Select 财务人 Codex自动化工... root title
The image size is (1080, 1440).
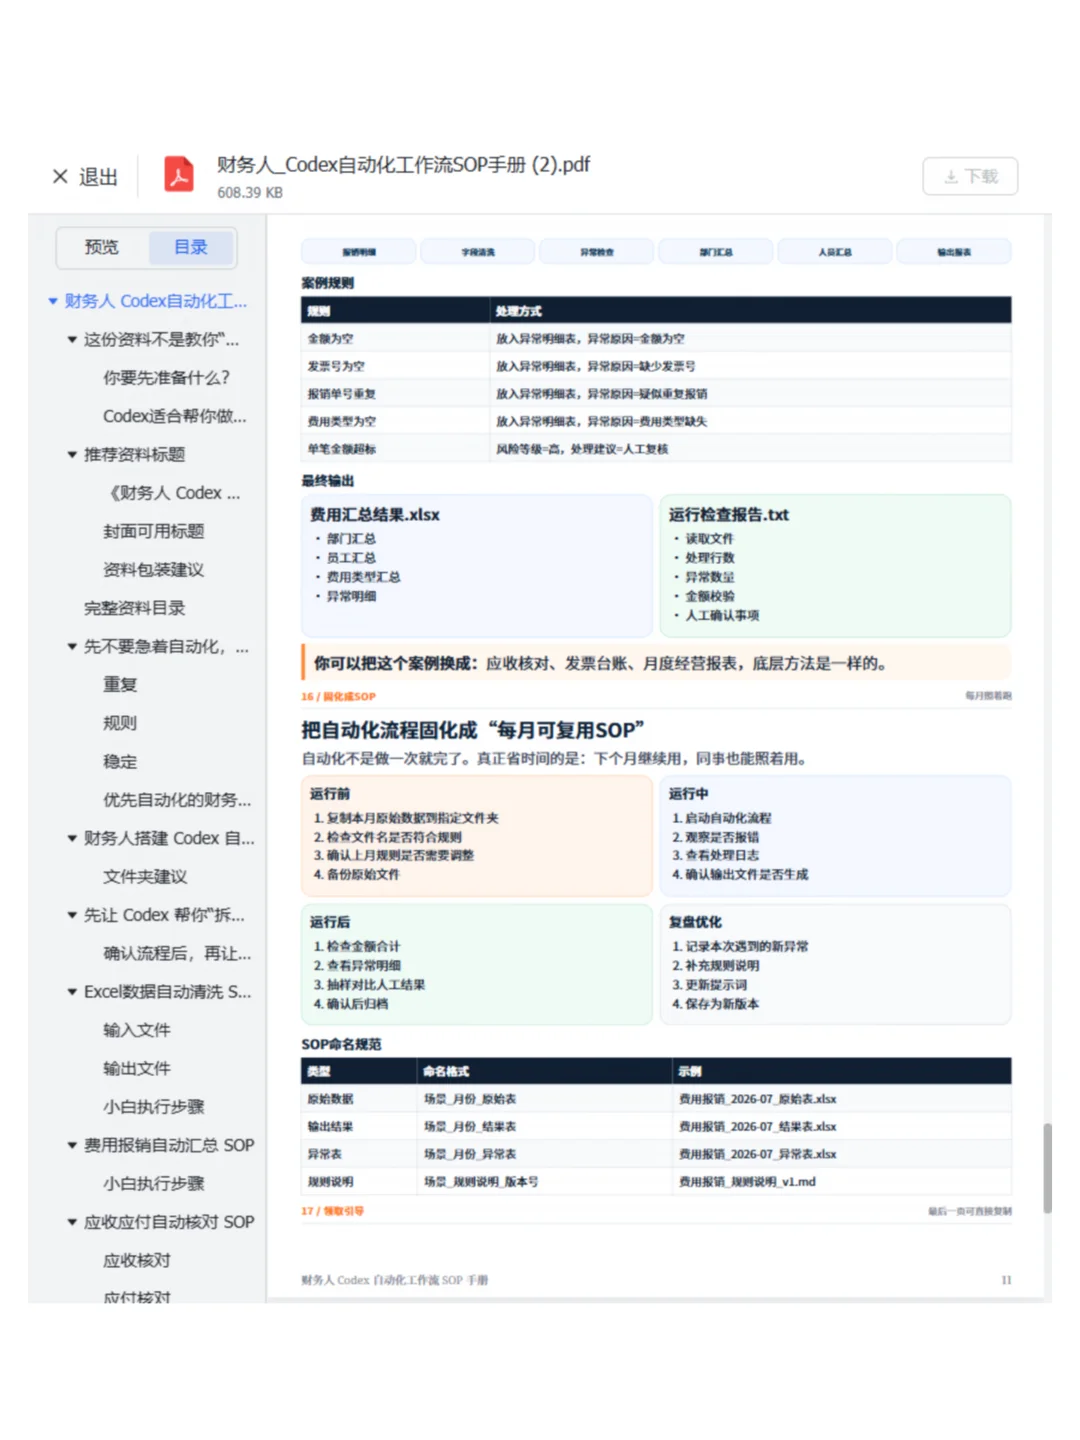pos(156,301)
